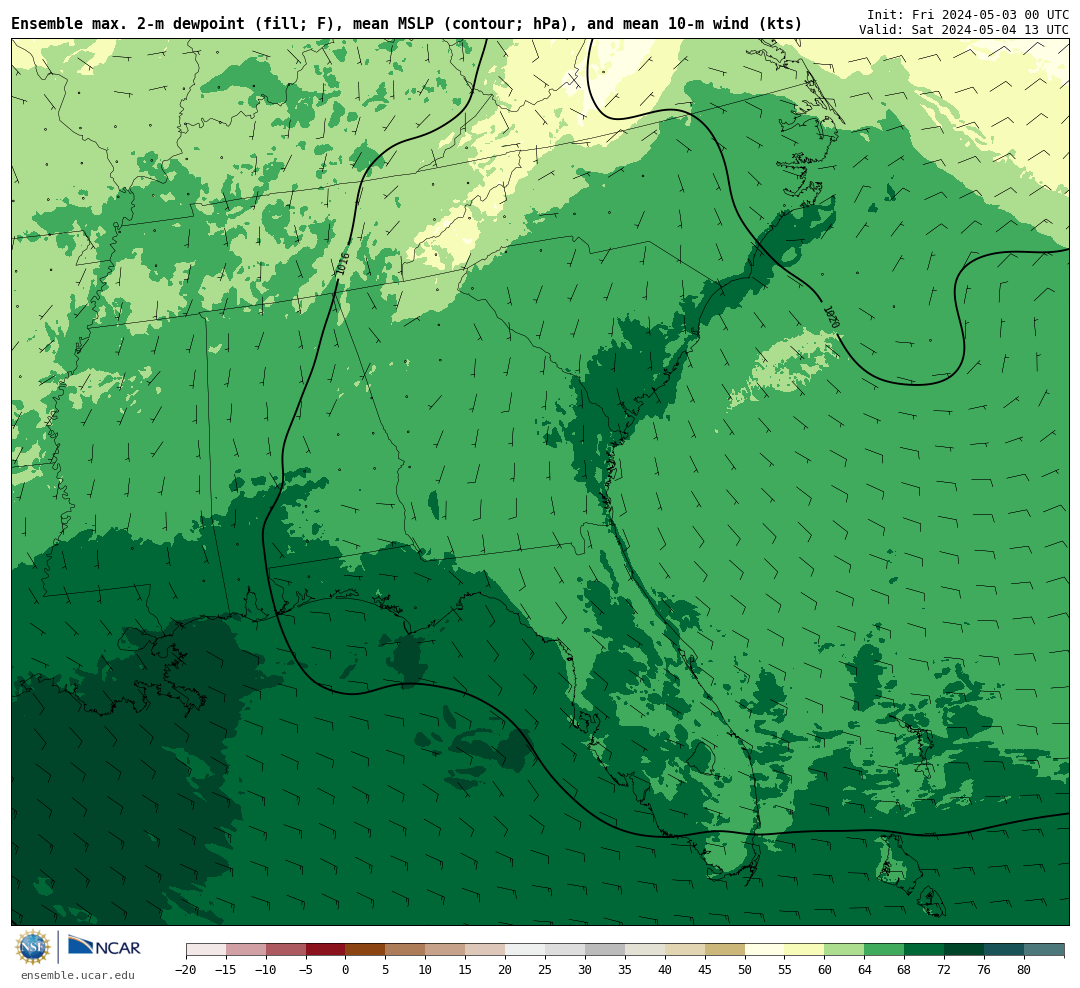Click the 1016 isobar contour label

pos(343,265)
